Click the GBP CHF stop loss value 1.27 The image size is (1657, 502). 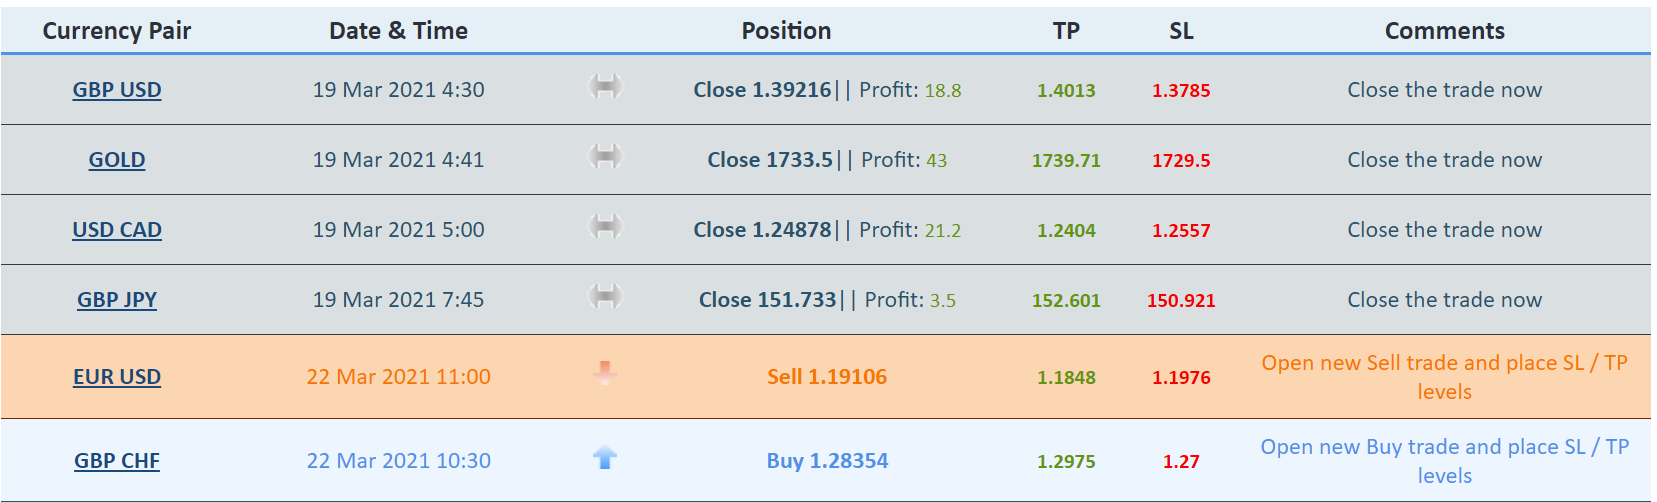pos(1181,462)
